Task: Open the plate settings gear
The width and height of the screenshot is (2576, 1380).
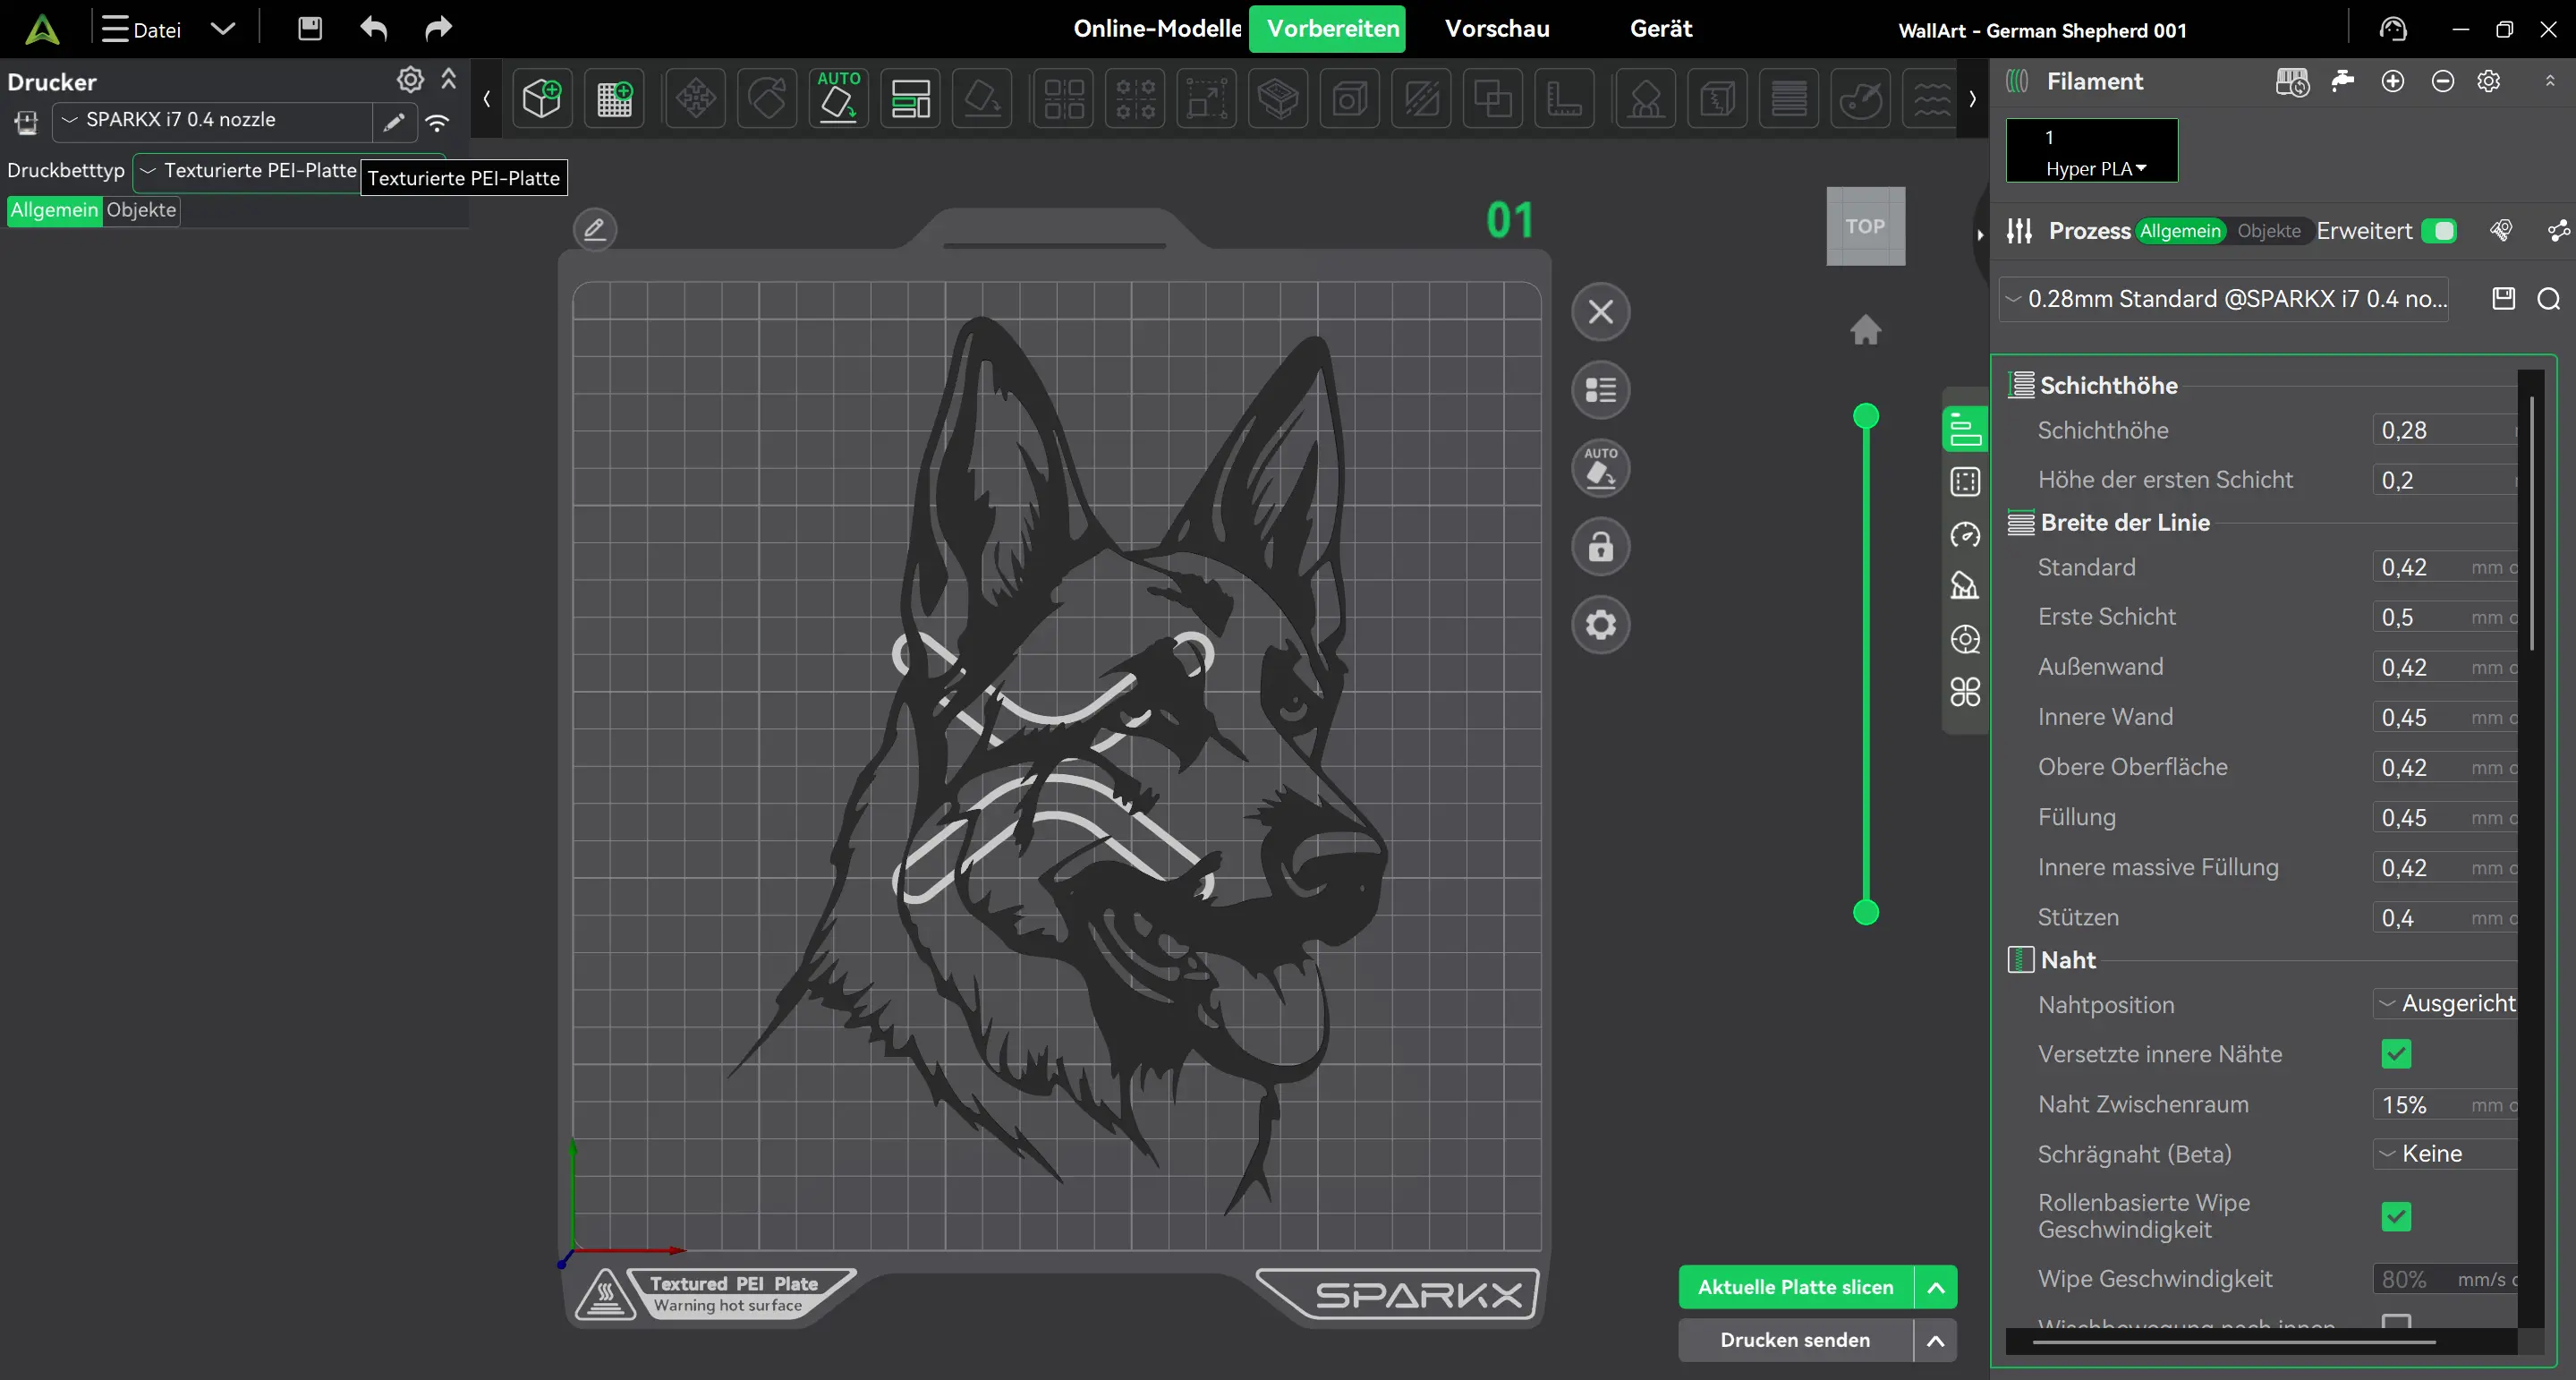Action: [x=1601, y=625]
